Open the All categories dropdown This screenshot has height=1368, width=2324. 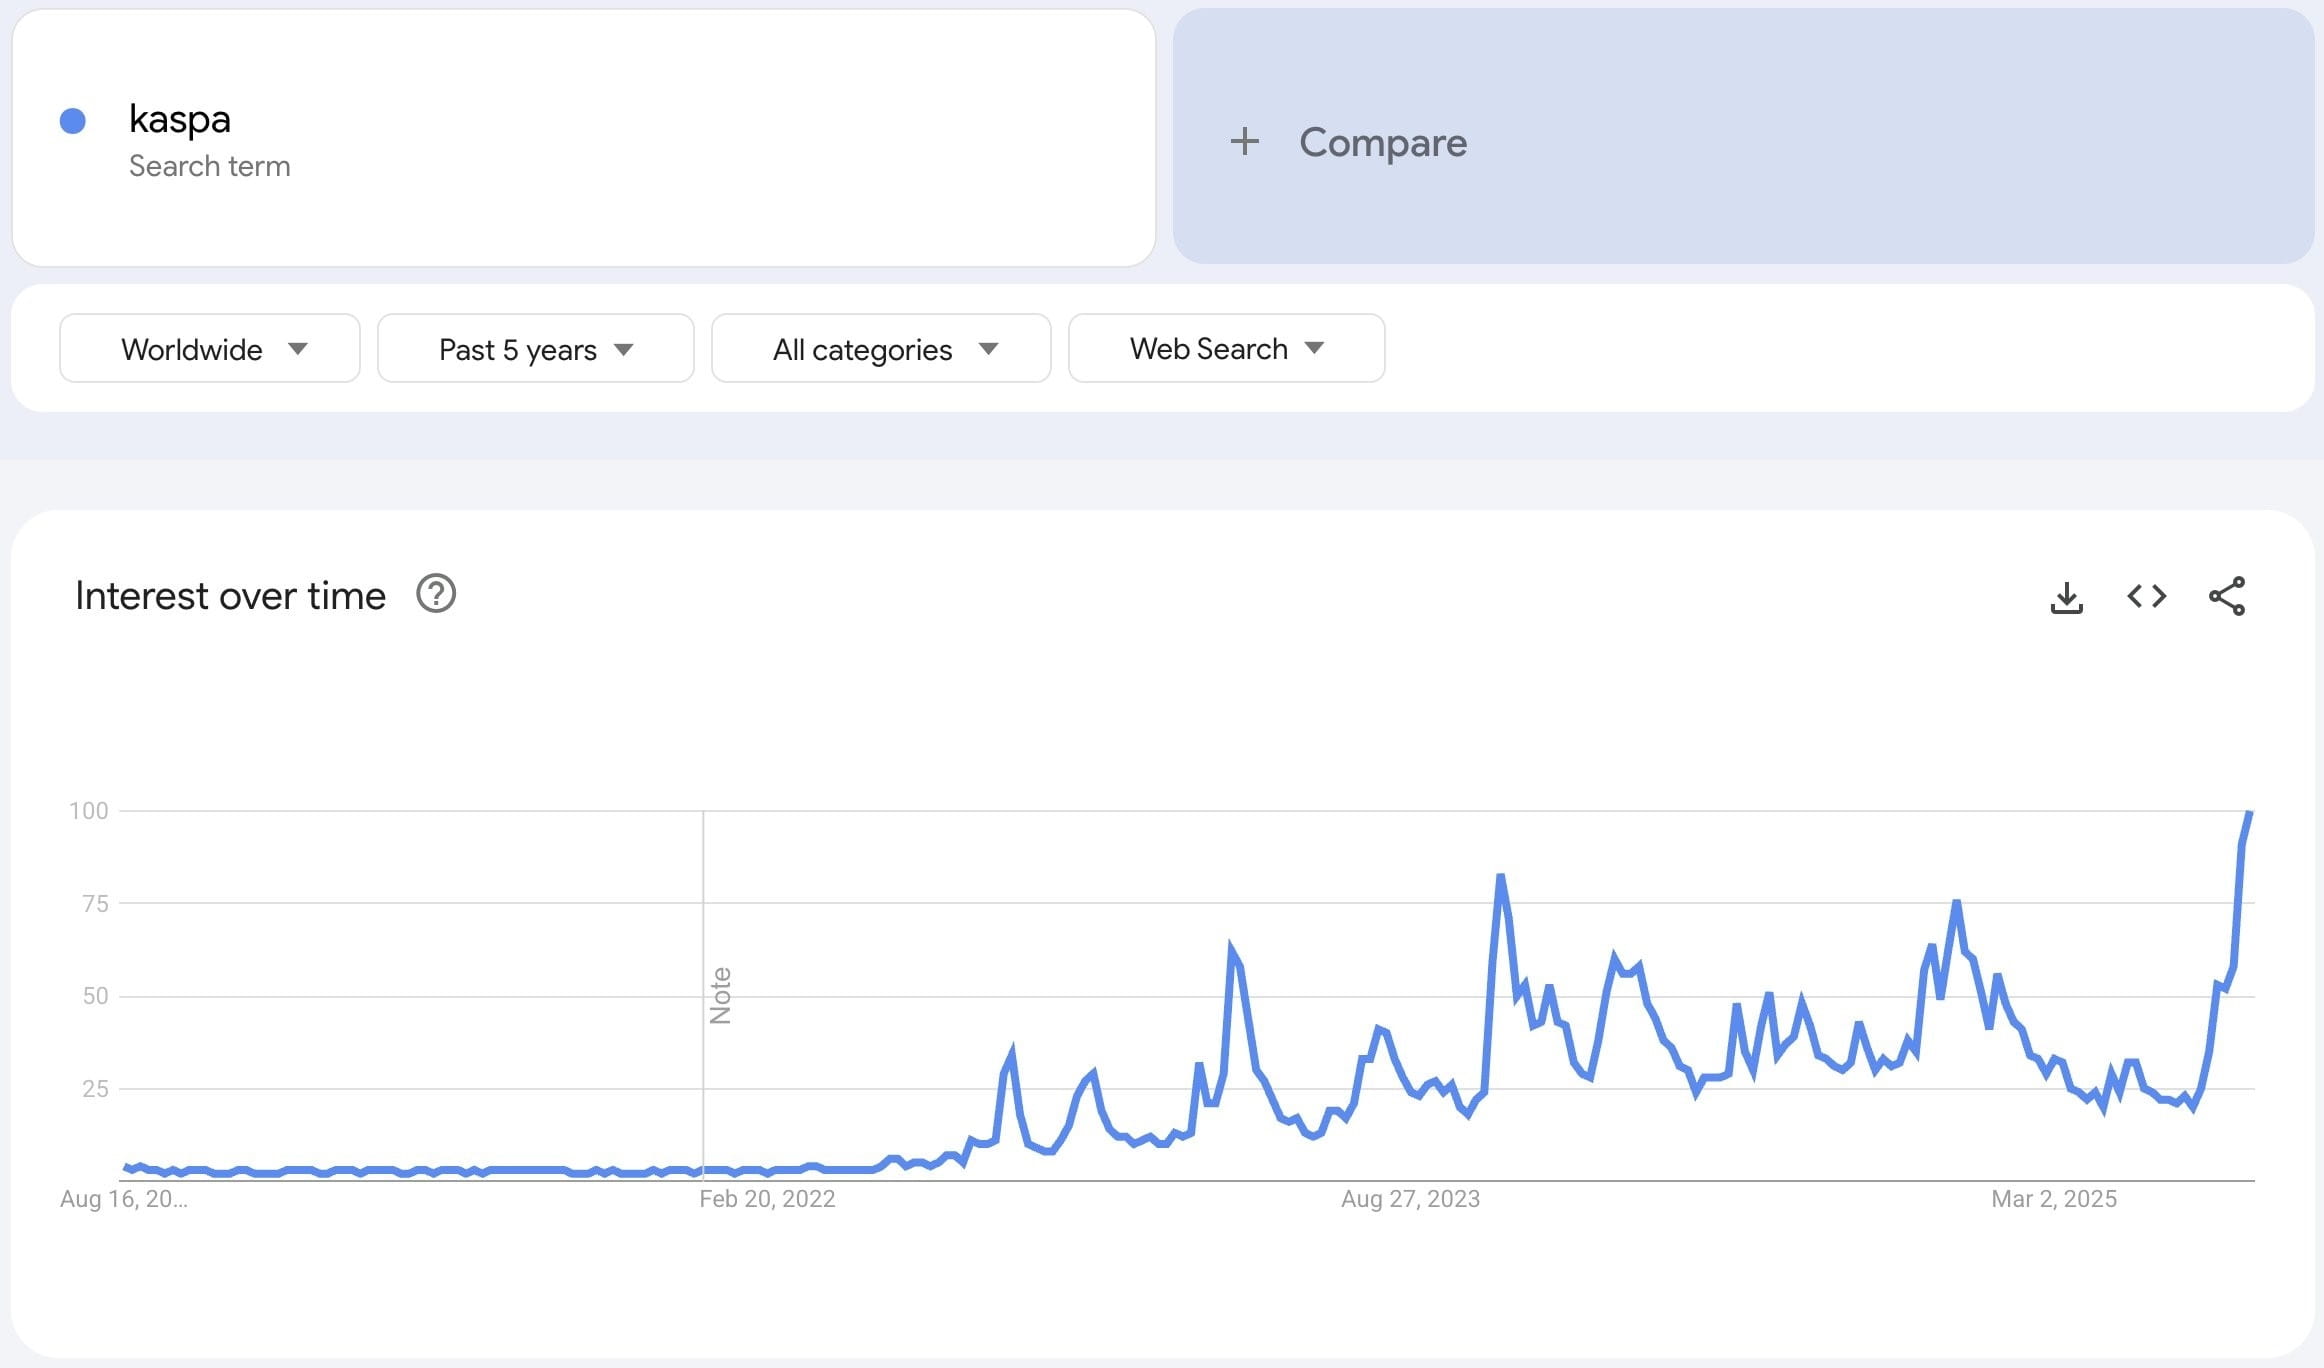pos(880,349)
